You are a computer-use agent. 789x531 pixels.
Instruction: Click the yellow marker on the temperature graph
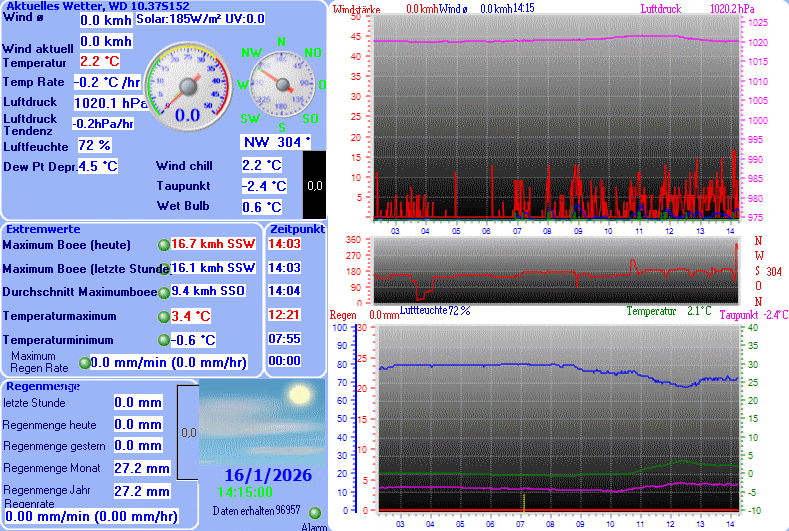click(523, 501)
